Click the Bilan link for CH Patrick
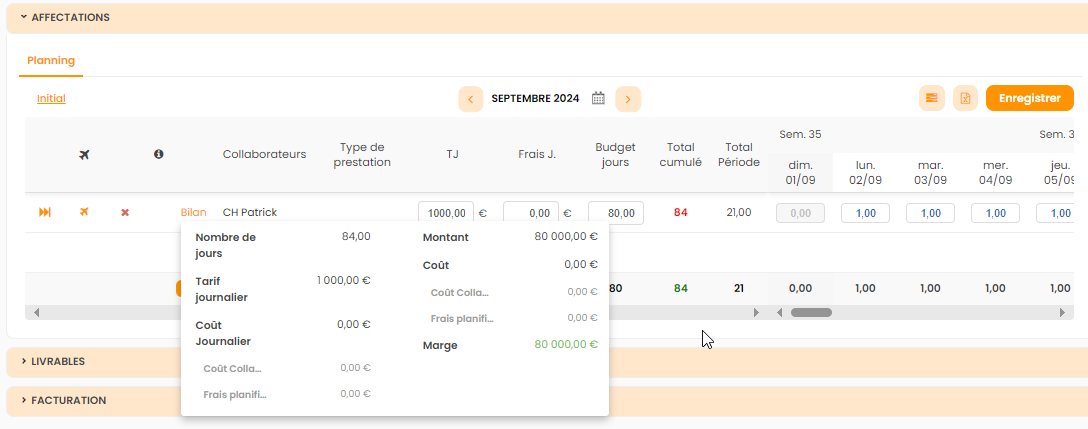Image resolution: width=1088 pixels, height=429 pixels. click(193, 212)
